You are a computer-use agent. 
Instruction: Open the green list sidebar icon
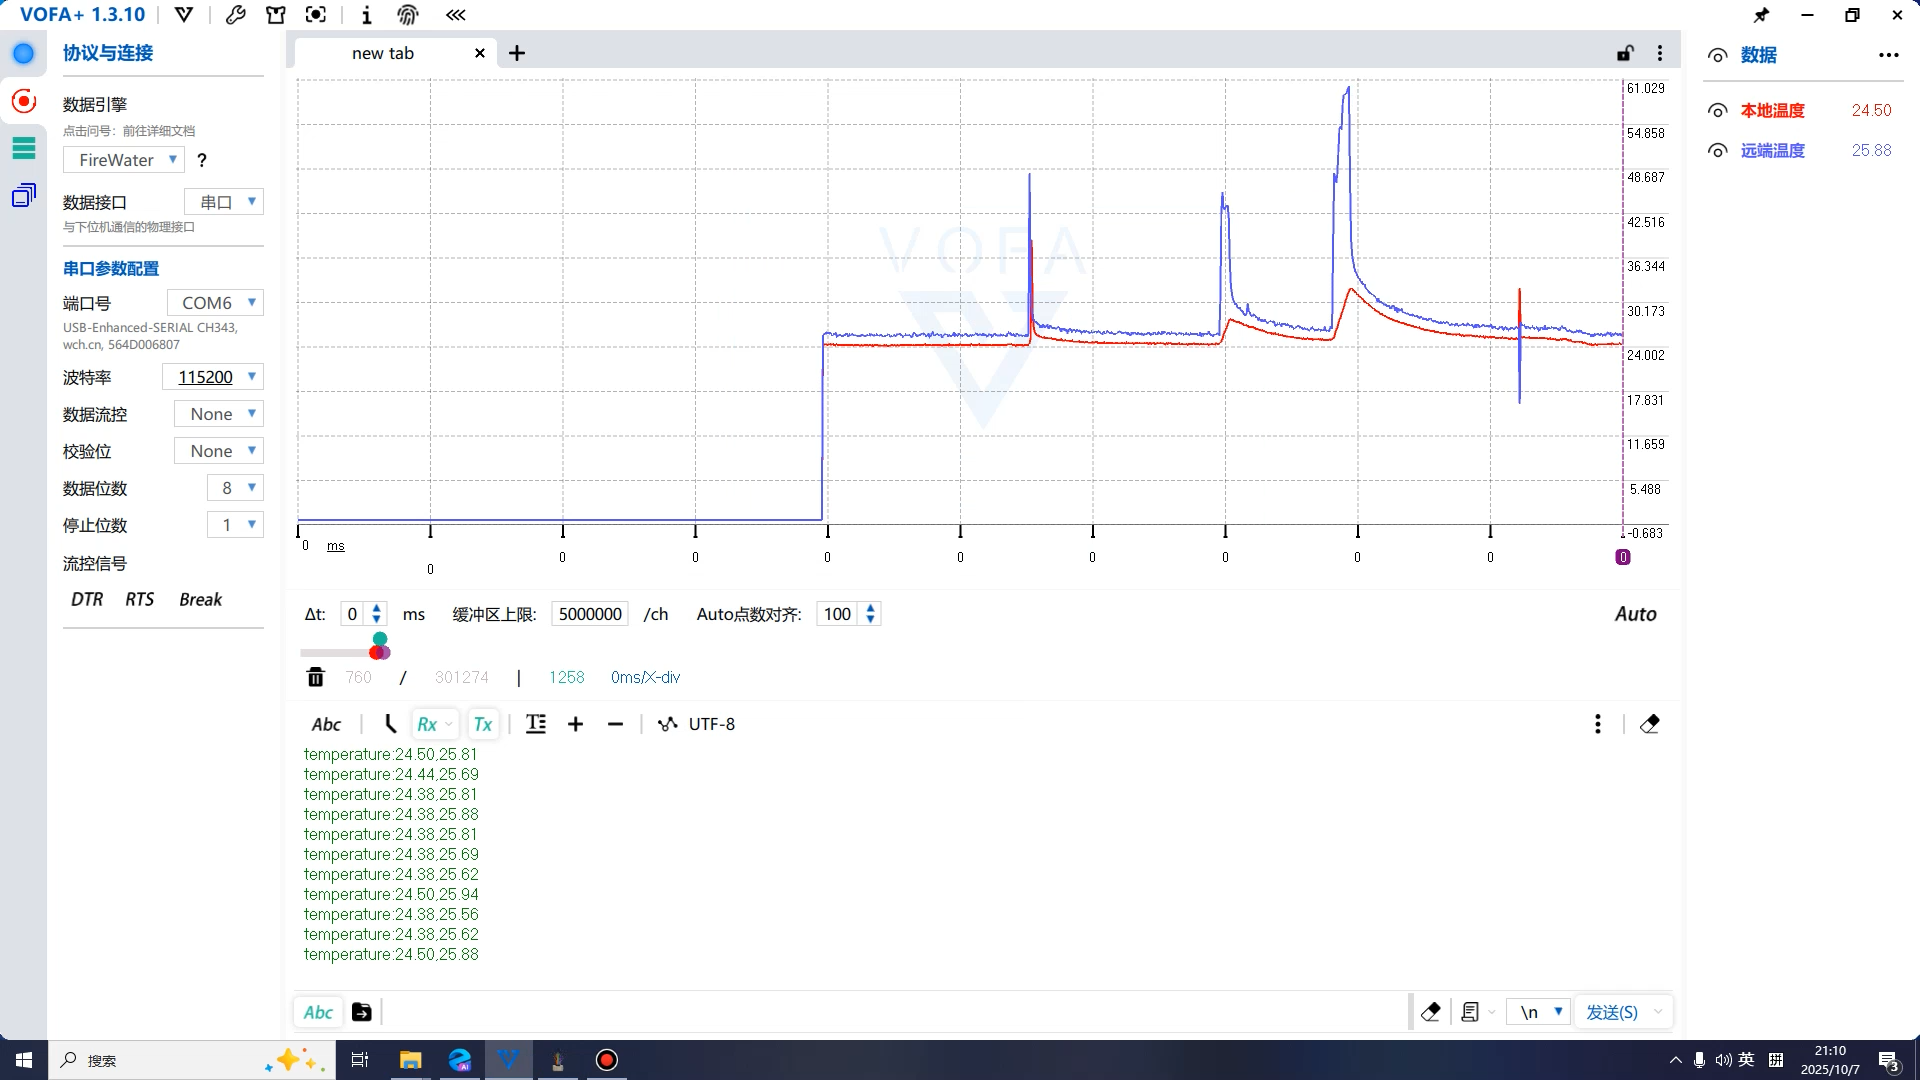pyautogui.click(x=23, y=148)
